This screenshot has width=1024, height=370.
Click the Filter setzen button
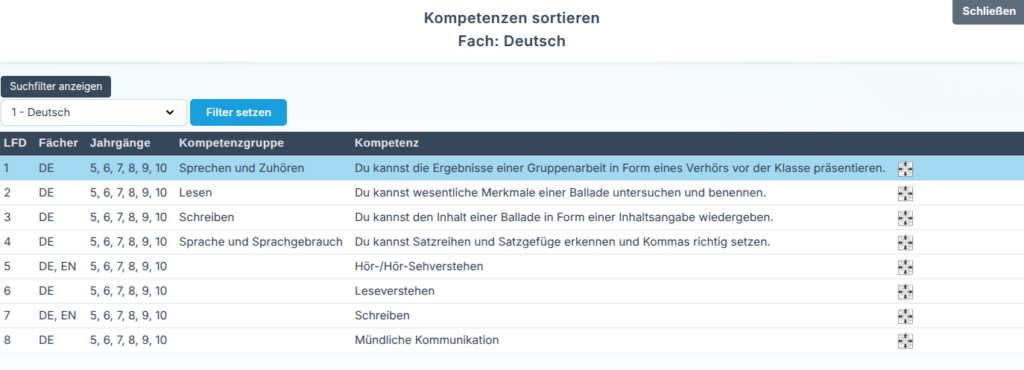pos(238,112)
